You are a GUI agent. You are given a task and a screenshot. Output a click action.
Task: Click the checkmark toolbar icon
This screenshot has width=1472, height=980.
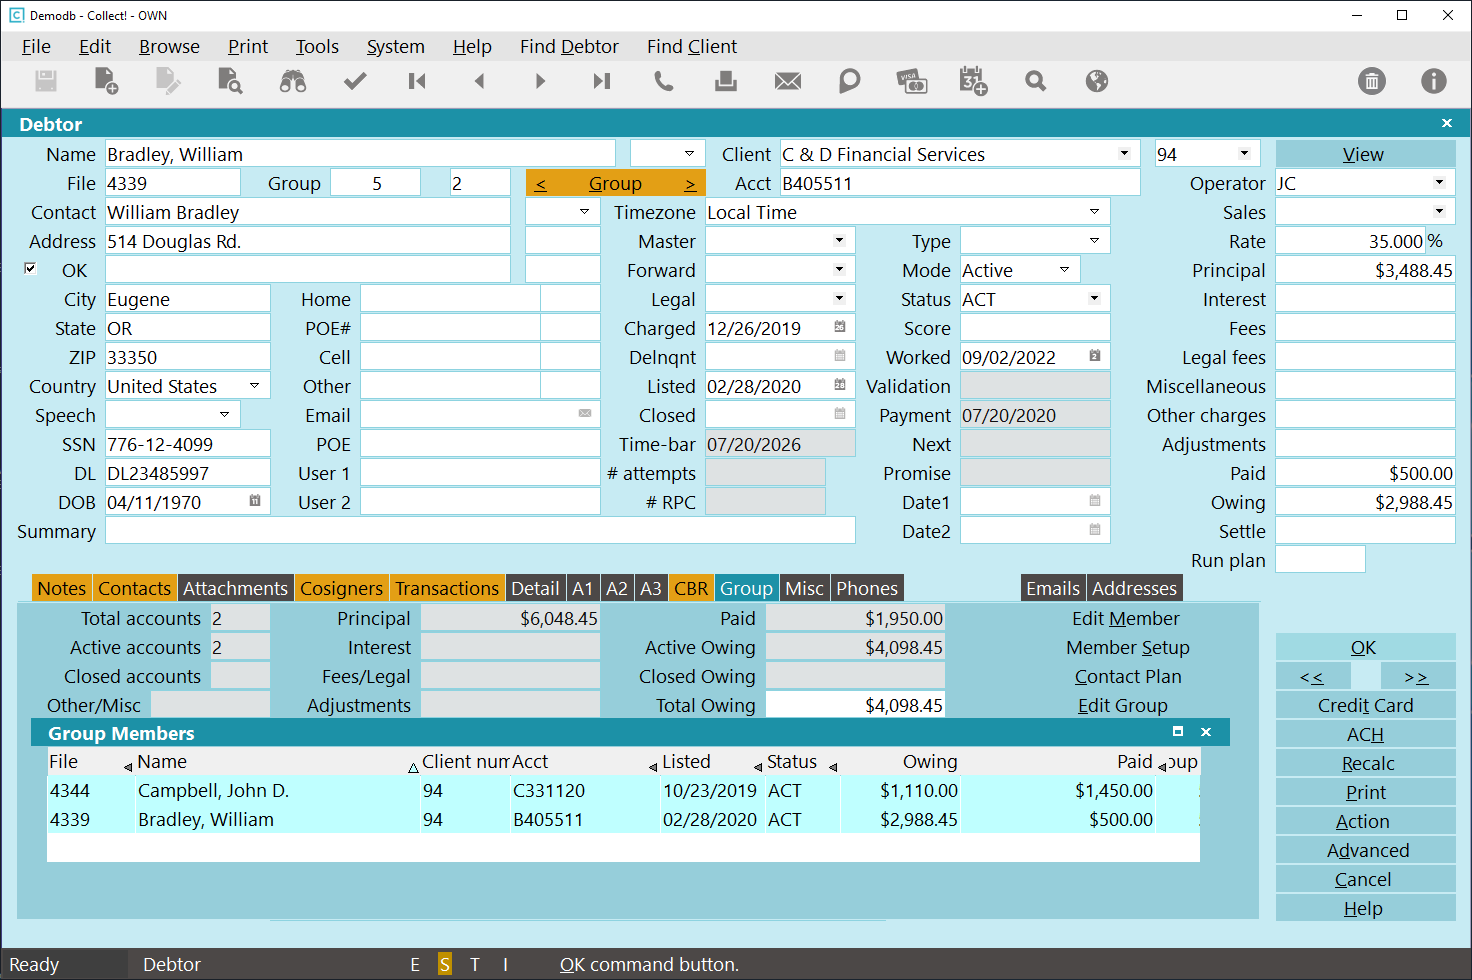coord(355,81)
